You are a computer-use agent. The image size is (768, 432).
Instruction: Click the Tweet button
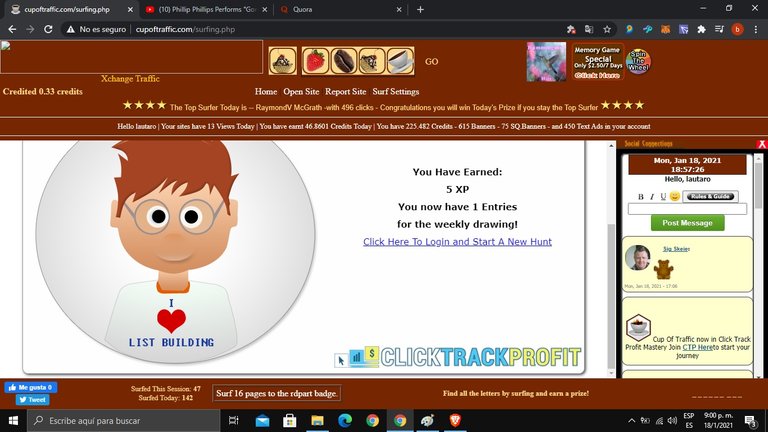[x=32, y=400]
